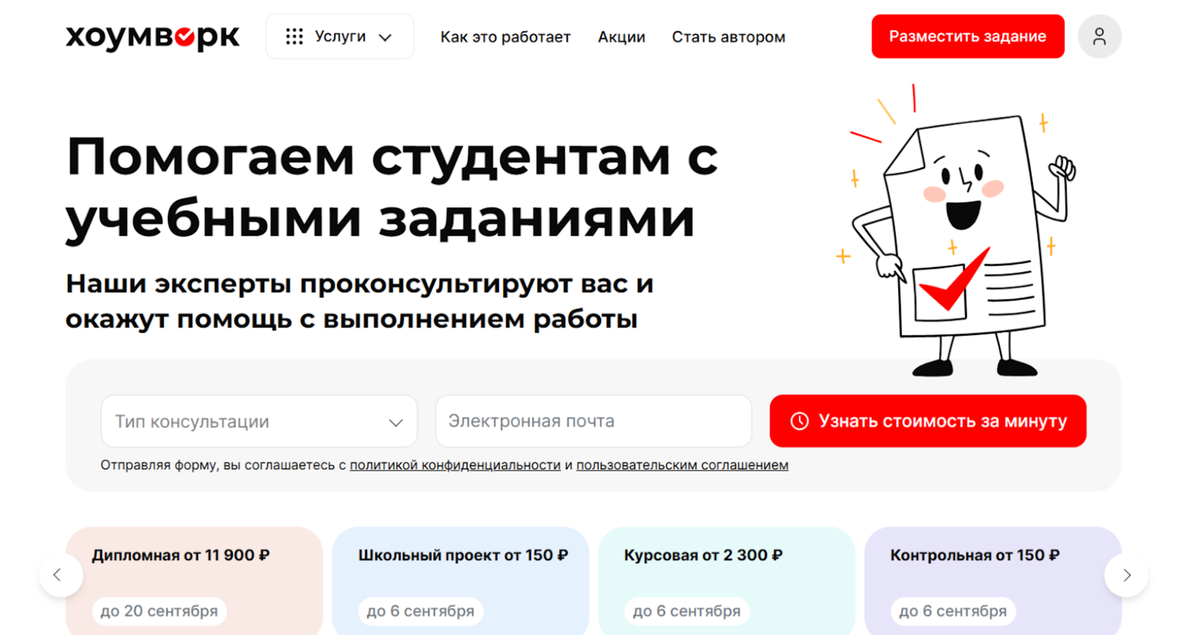The image size is (1200, 635).
Task: Focus the Электронная почта input field
Action: (x=593, y=421)
